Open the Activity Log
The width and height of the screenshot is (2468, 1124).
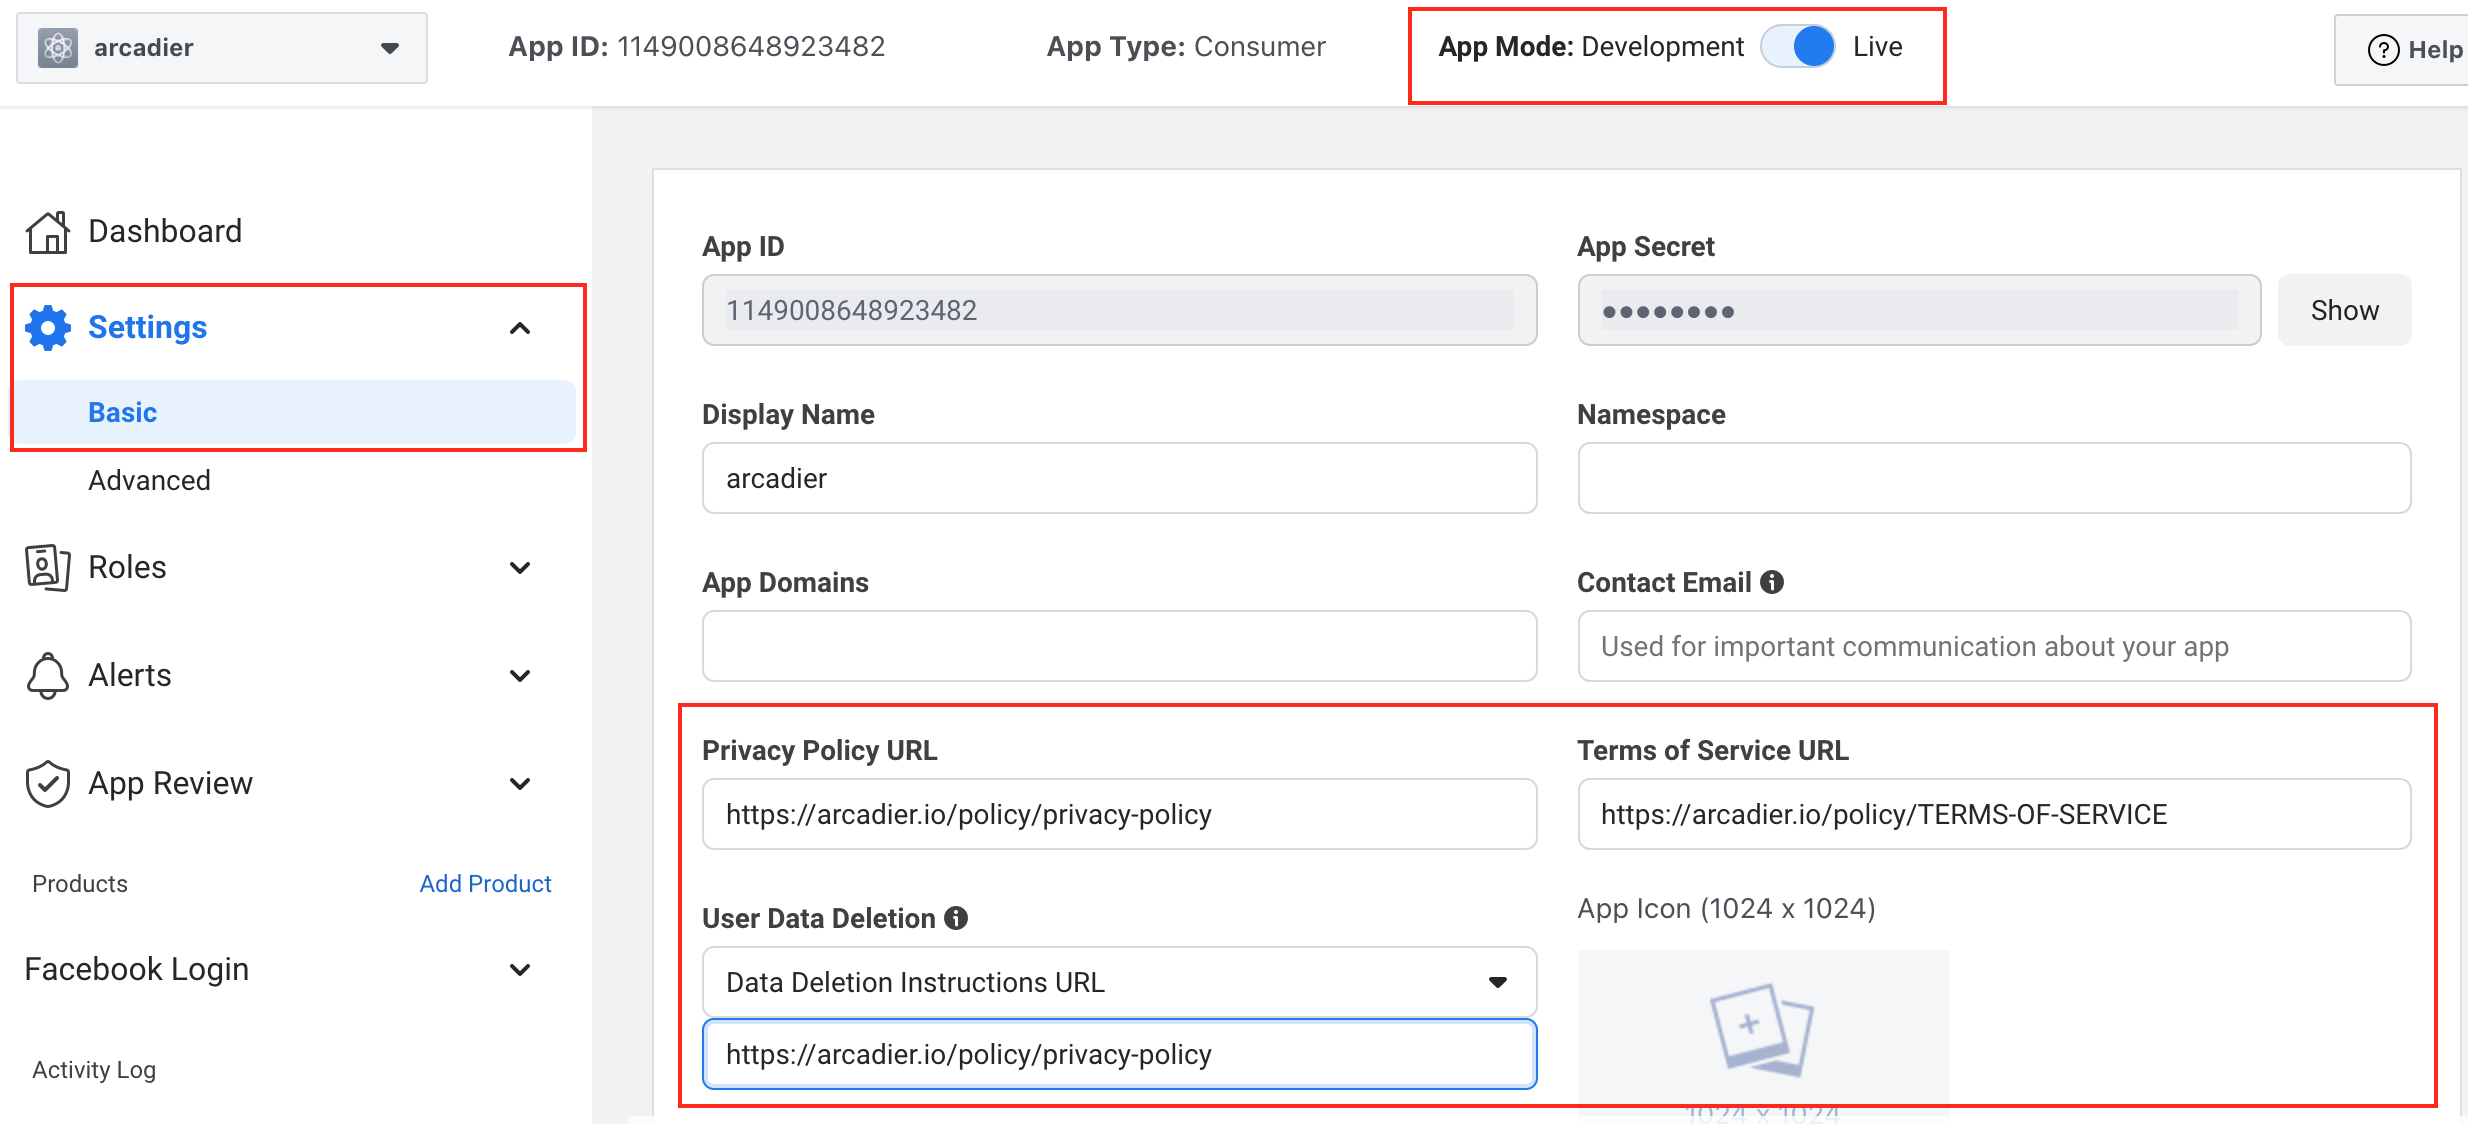(94, 1070)
